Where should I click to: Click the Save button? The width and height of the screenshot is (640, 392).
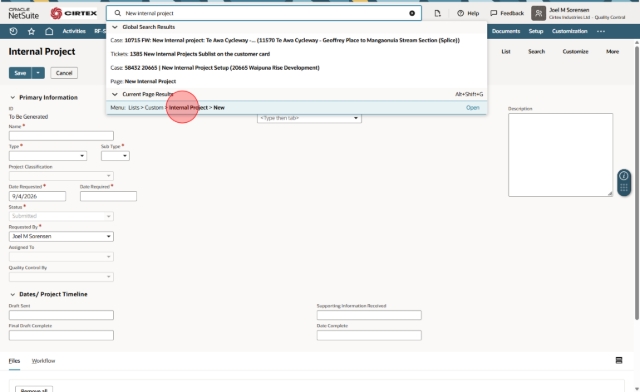[20, 73]
